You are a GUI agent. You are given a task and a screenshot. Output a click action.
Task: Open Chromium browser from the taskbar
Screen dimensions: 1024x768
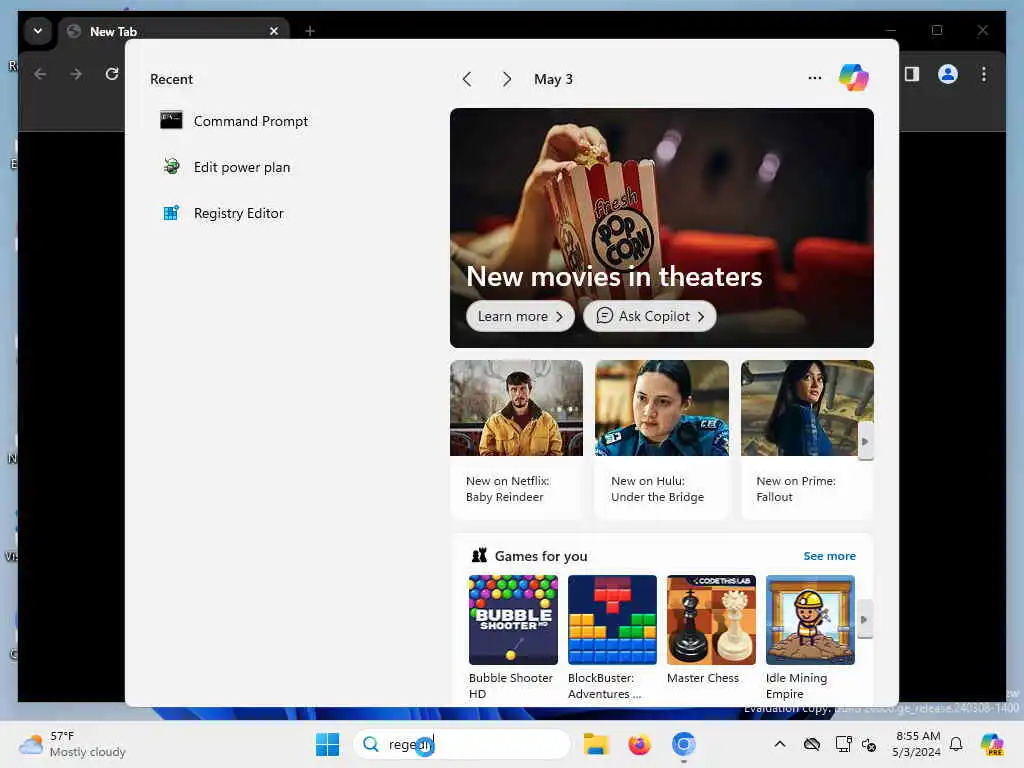(683, 744)
